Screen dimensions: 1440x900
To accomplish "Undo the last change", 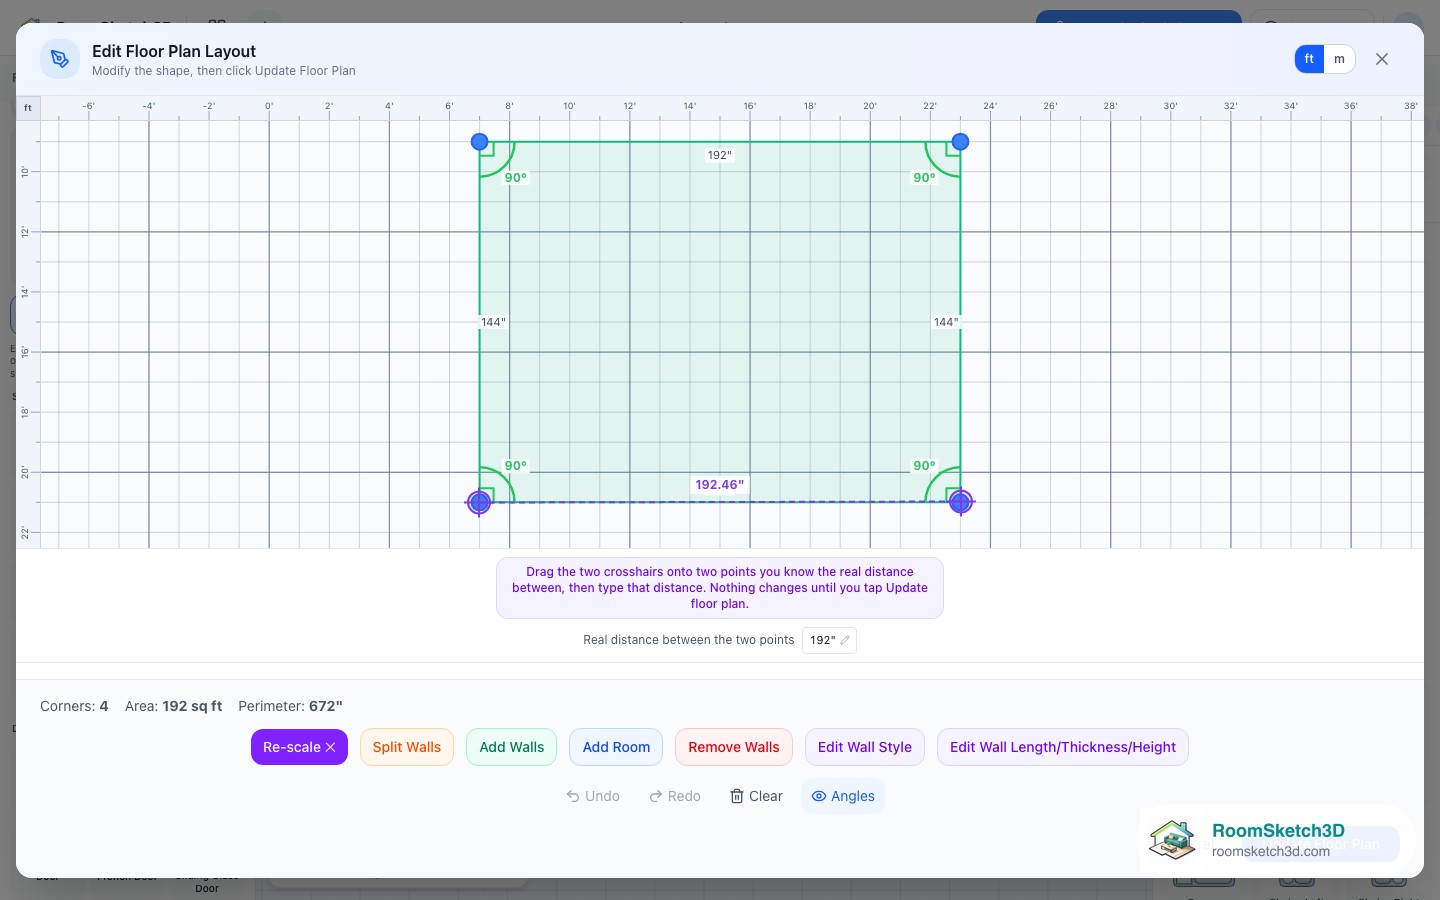I will pos(593,796).
